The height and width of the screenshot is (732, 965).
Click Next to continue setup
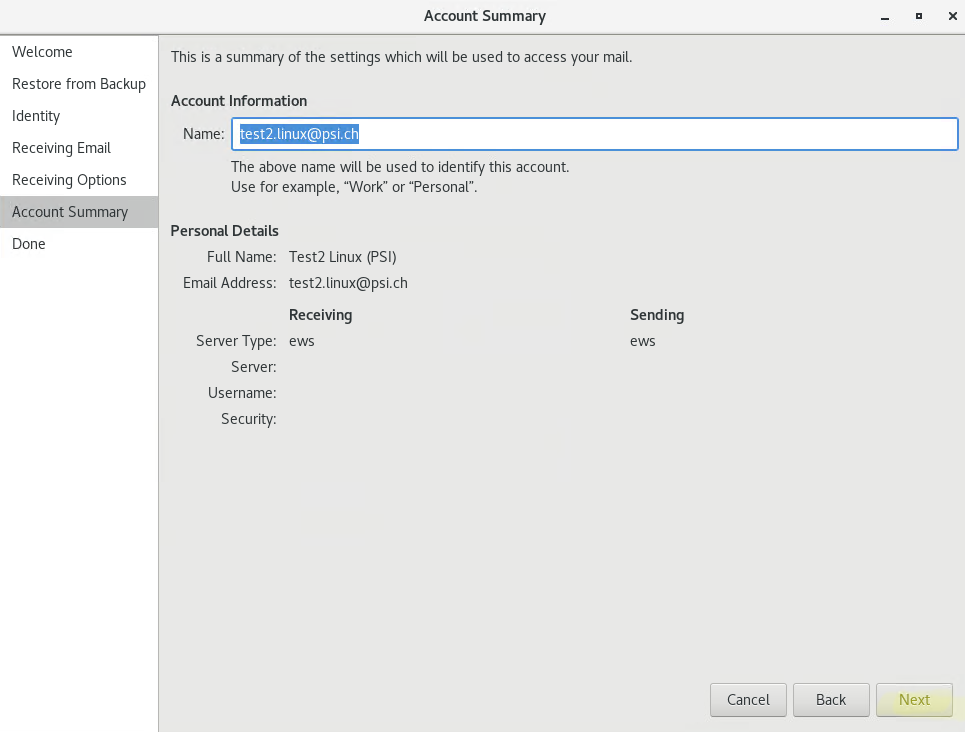914,700
